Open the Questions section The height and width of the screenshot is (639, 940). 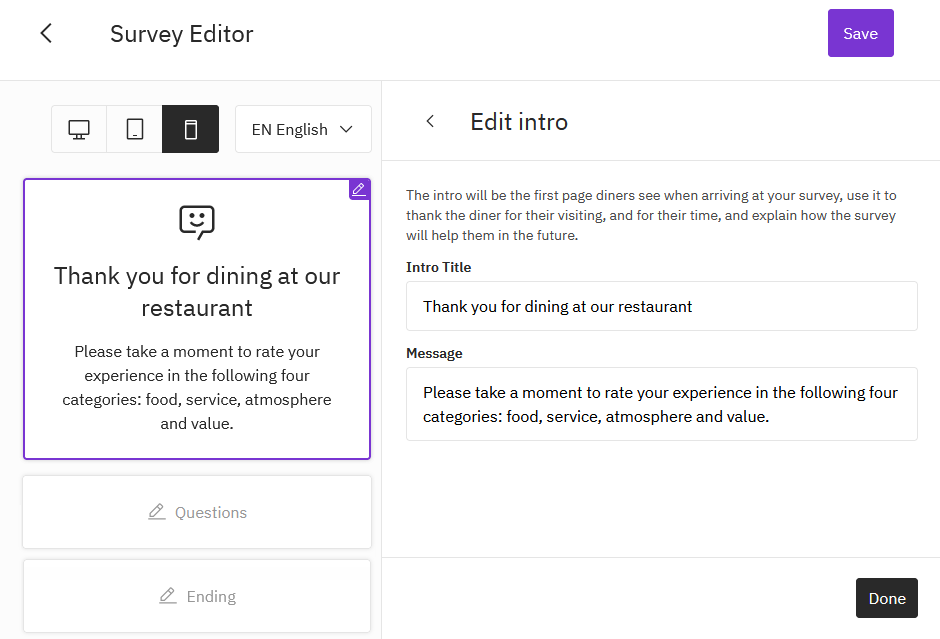(x=197, y=512)
